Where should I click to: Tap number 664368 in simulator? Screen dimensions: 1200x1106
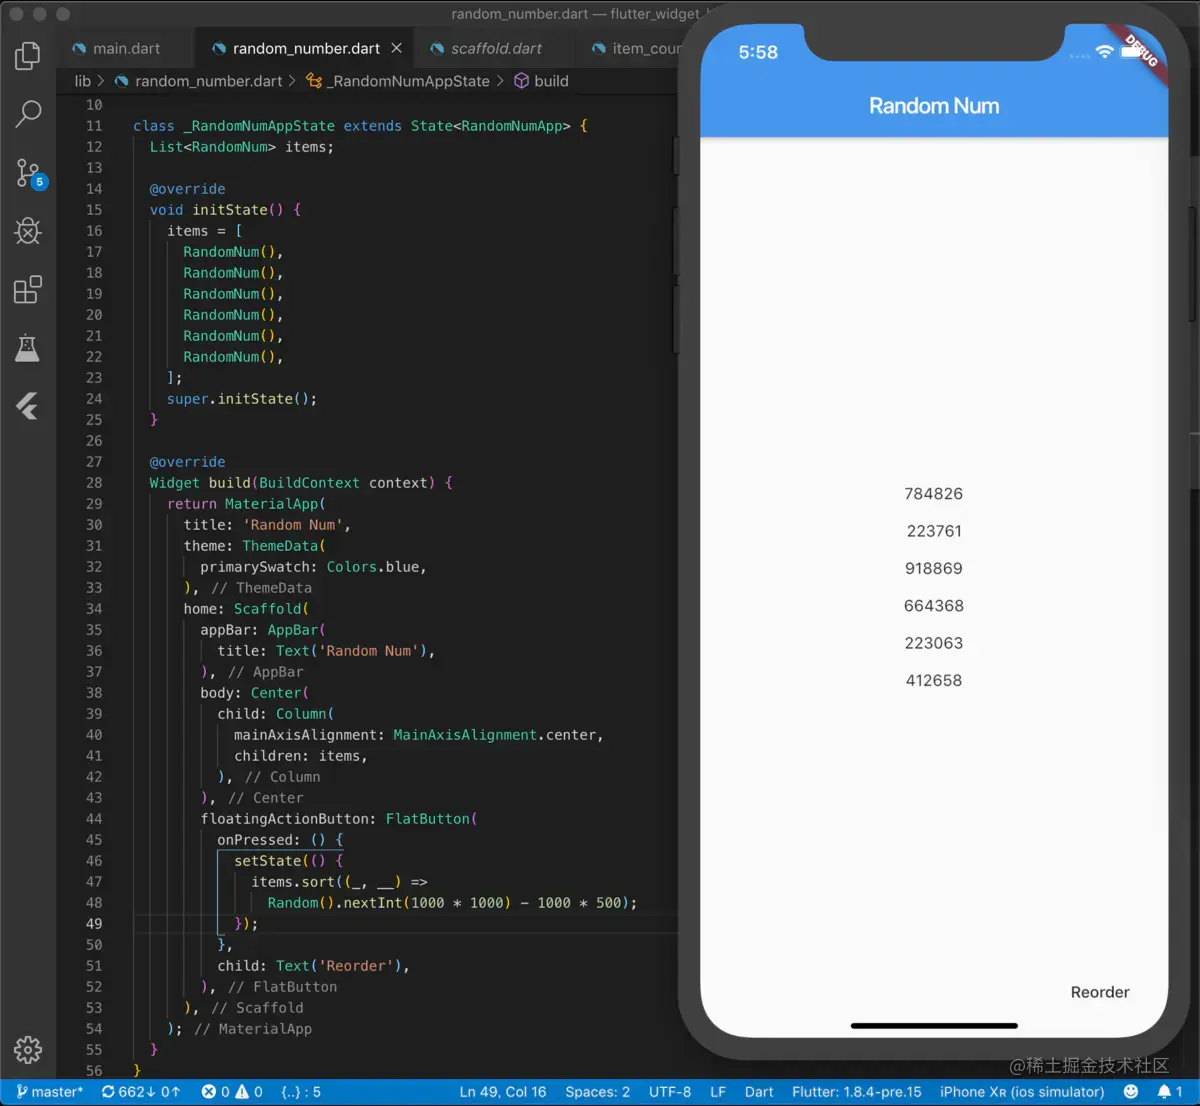[x=934, y=606]
